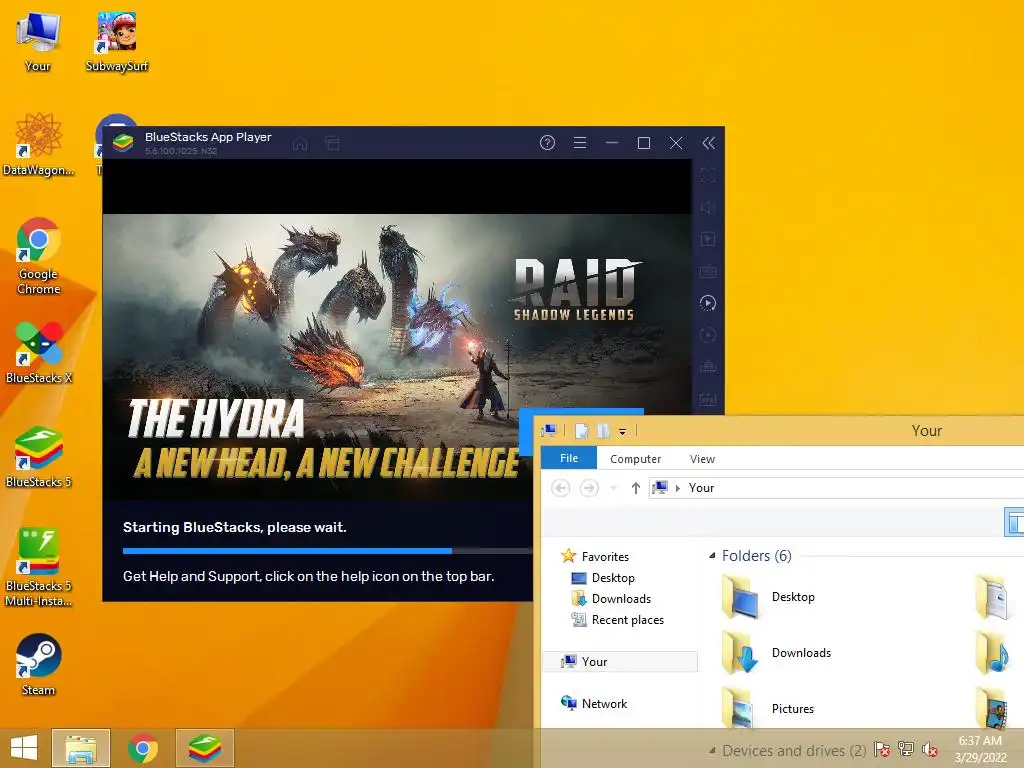Screen dimensions: 1024x768
Task: Click Explorer's Up one level arrow
Action: [x=635, y=488]
